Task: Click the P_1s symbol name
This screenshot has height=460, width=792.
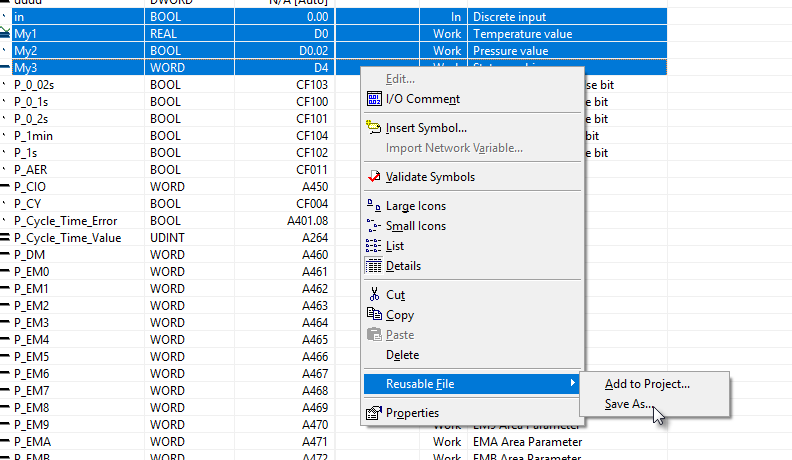Action: point(25,152)
